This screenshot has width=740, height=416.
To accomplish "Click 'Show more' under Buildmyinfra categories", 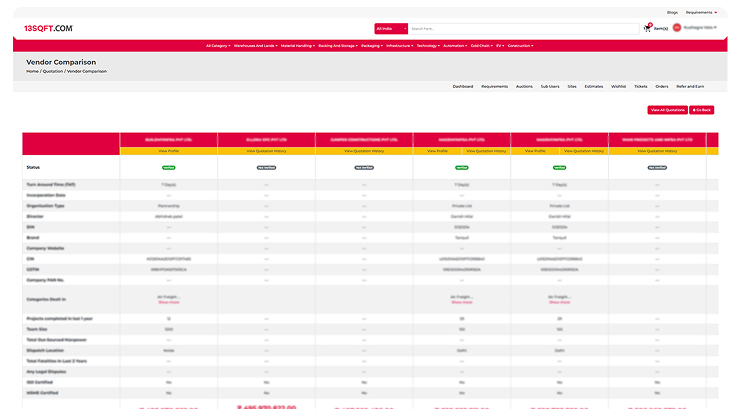I will click(168, 302).
